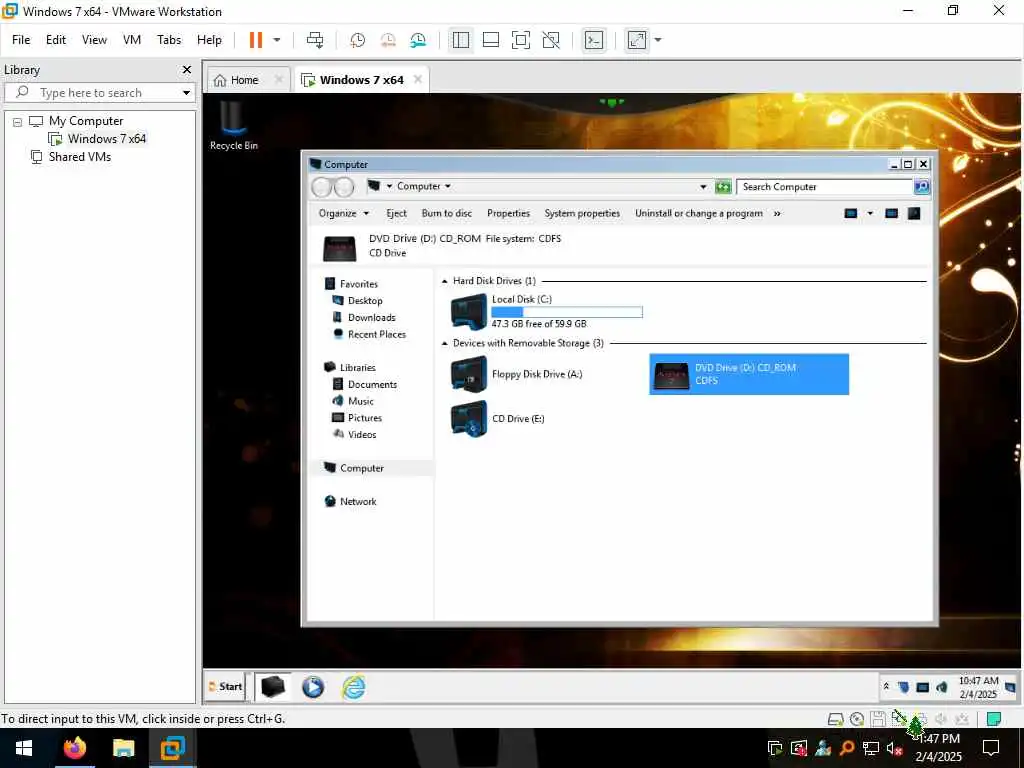Expand the stretch guest dropdown arrow
This screenshot has width=1024, height=768.
click(658, 40)
